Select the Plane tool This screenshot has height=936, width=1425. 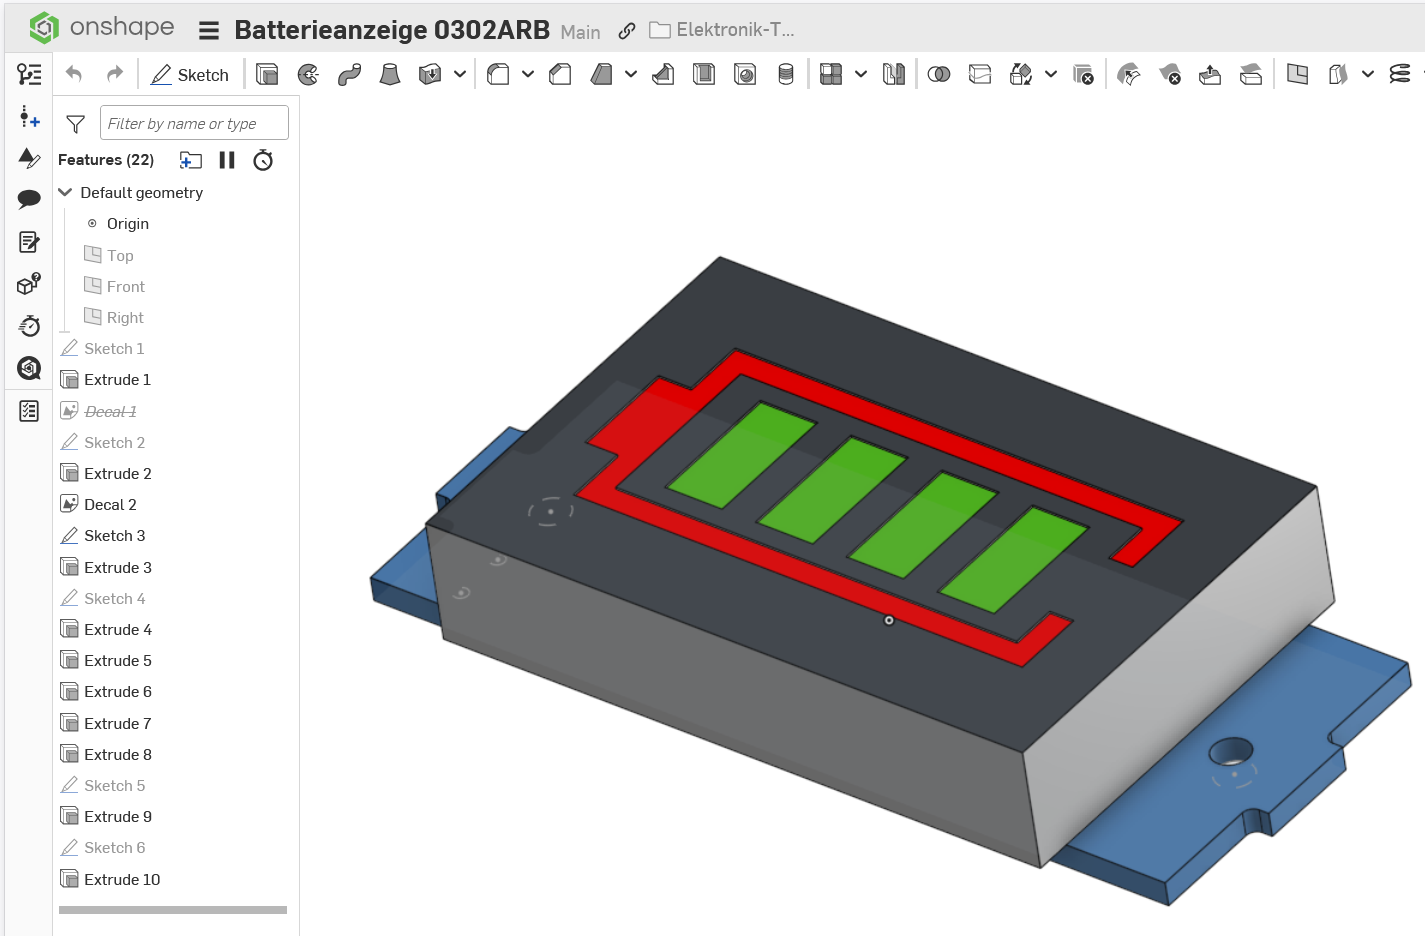pos(1298,74)
